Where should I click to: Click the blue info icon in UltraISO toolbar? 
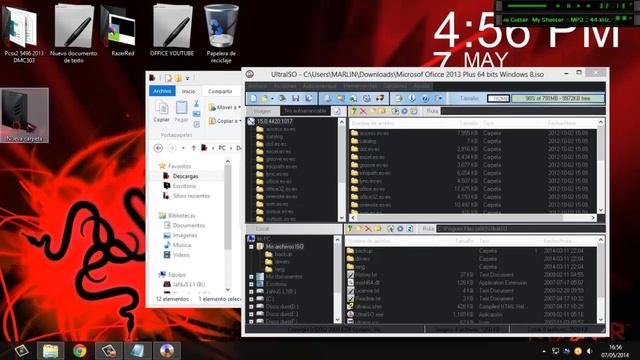(x=412, y=98)
